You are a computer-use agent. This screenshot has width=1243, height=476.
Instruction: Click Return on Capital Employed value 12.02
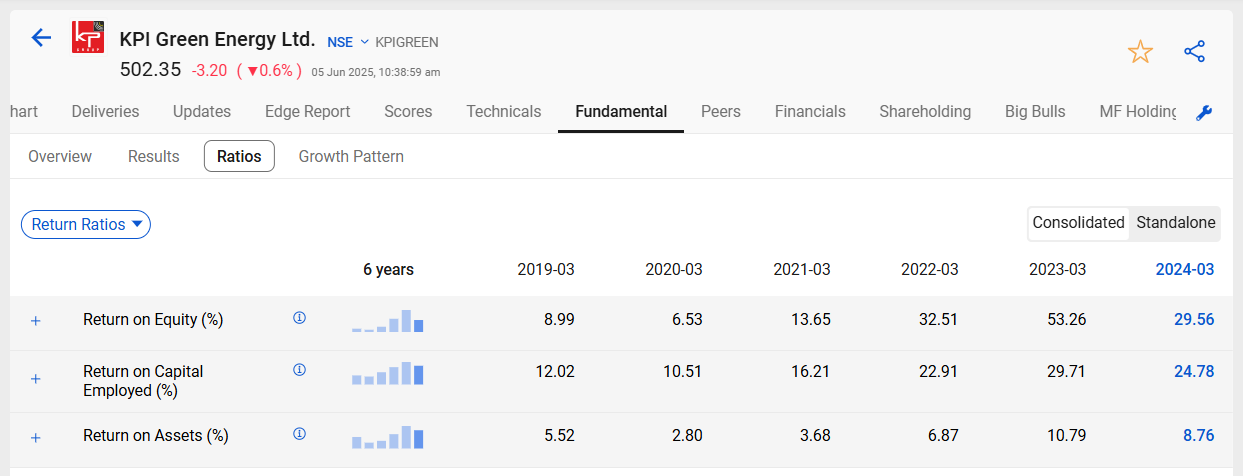pyautogui.click(x=555, y=371)
